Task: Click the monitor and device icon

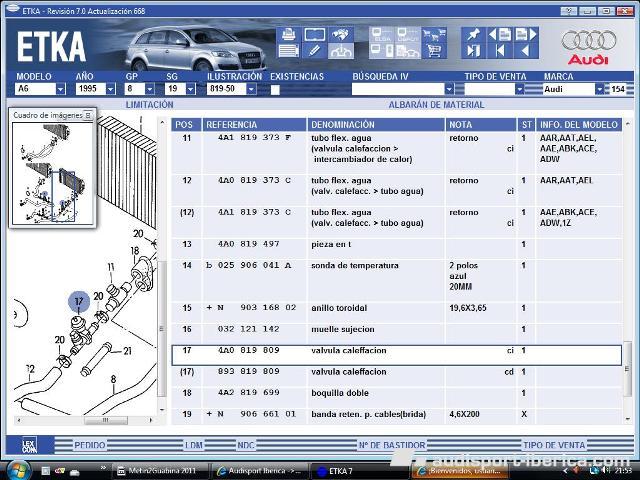Action: [x=382, y=51]
